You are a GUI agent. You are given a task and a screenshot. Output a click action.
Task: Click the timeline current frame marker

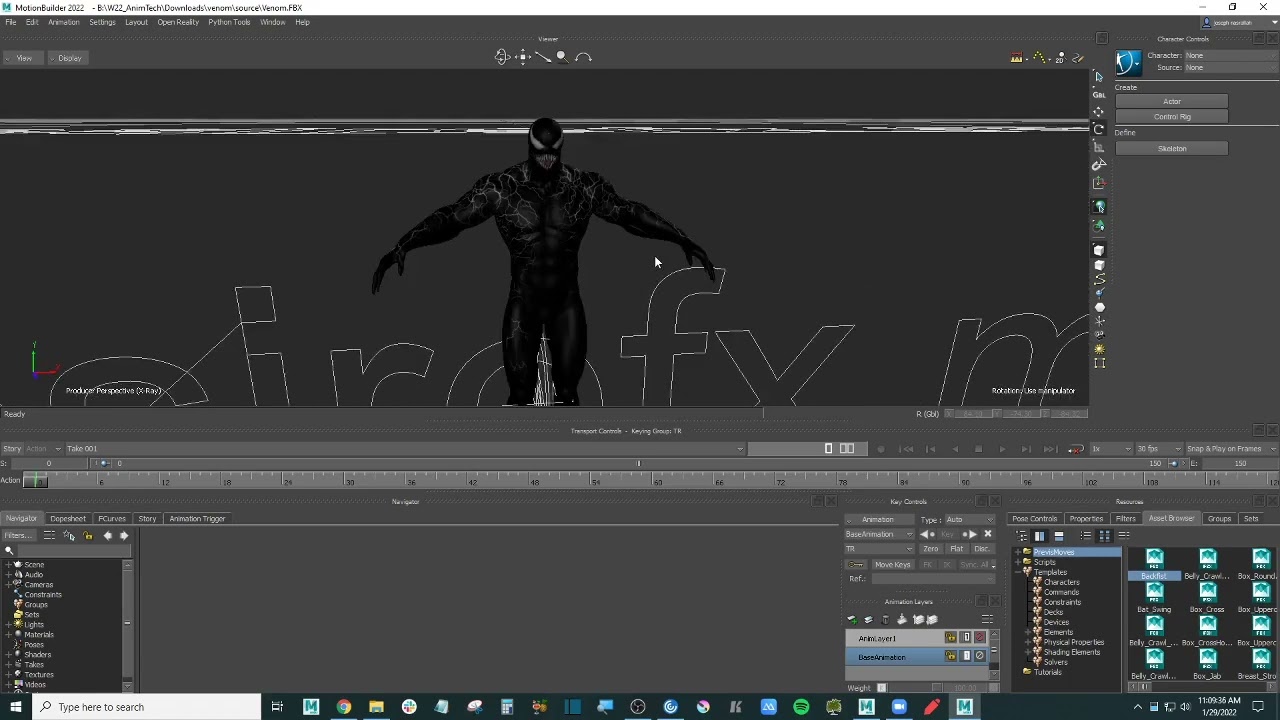pos(35,481)
